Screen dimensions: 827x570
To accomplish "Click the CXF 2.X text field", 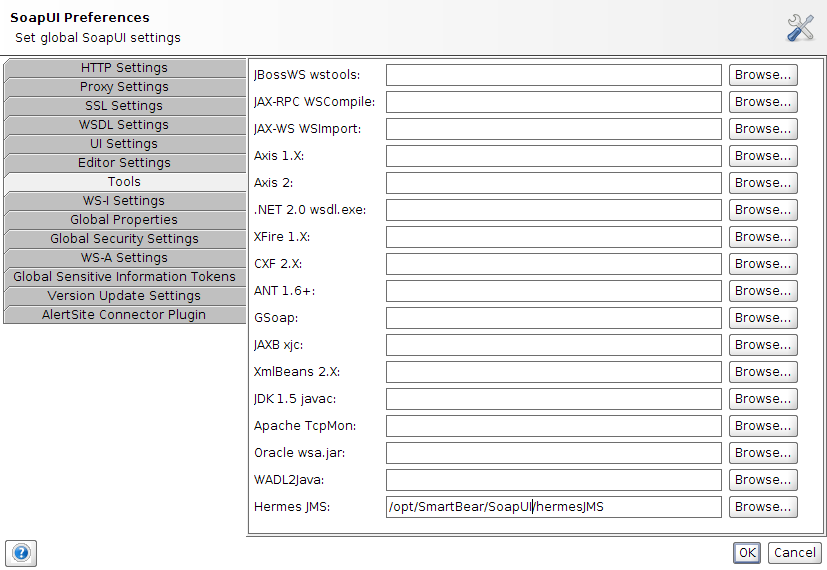I will pos(554,264).
